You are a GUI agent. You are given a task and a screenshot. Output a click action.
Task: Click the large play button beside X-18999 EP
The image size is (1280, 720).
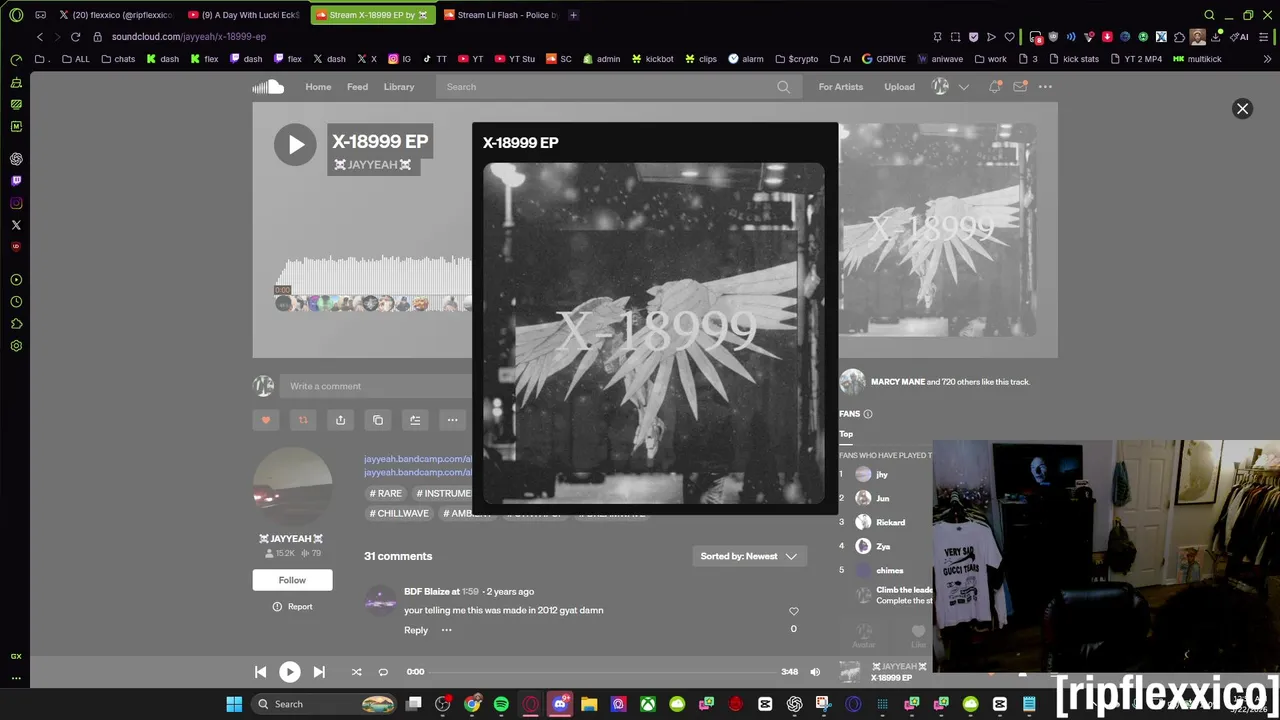(x=295, y=145)
